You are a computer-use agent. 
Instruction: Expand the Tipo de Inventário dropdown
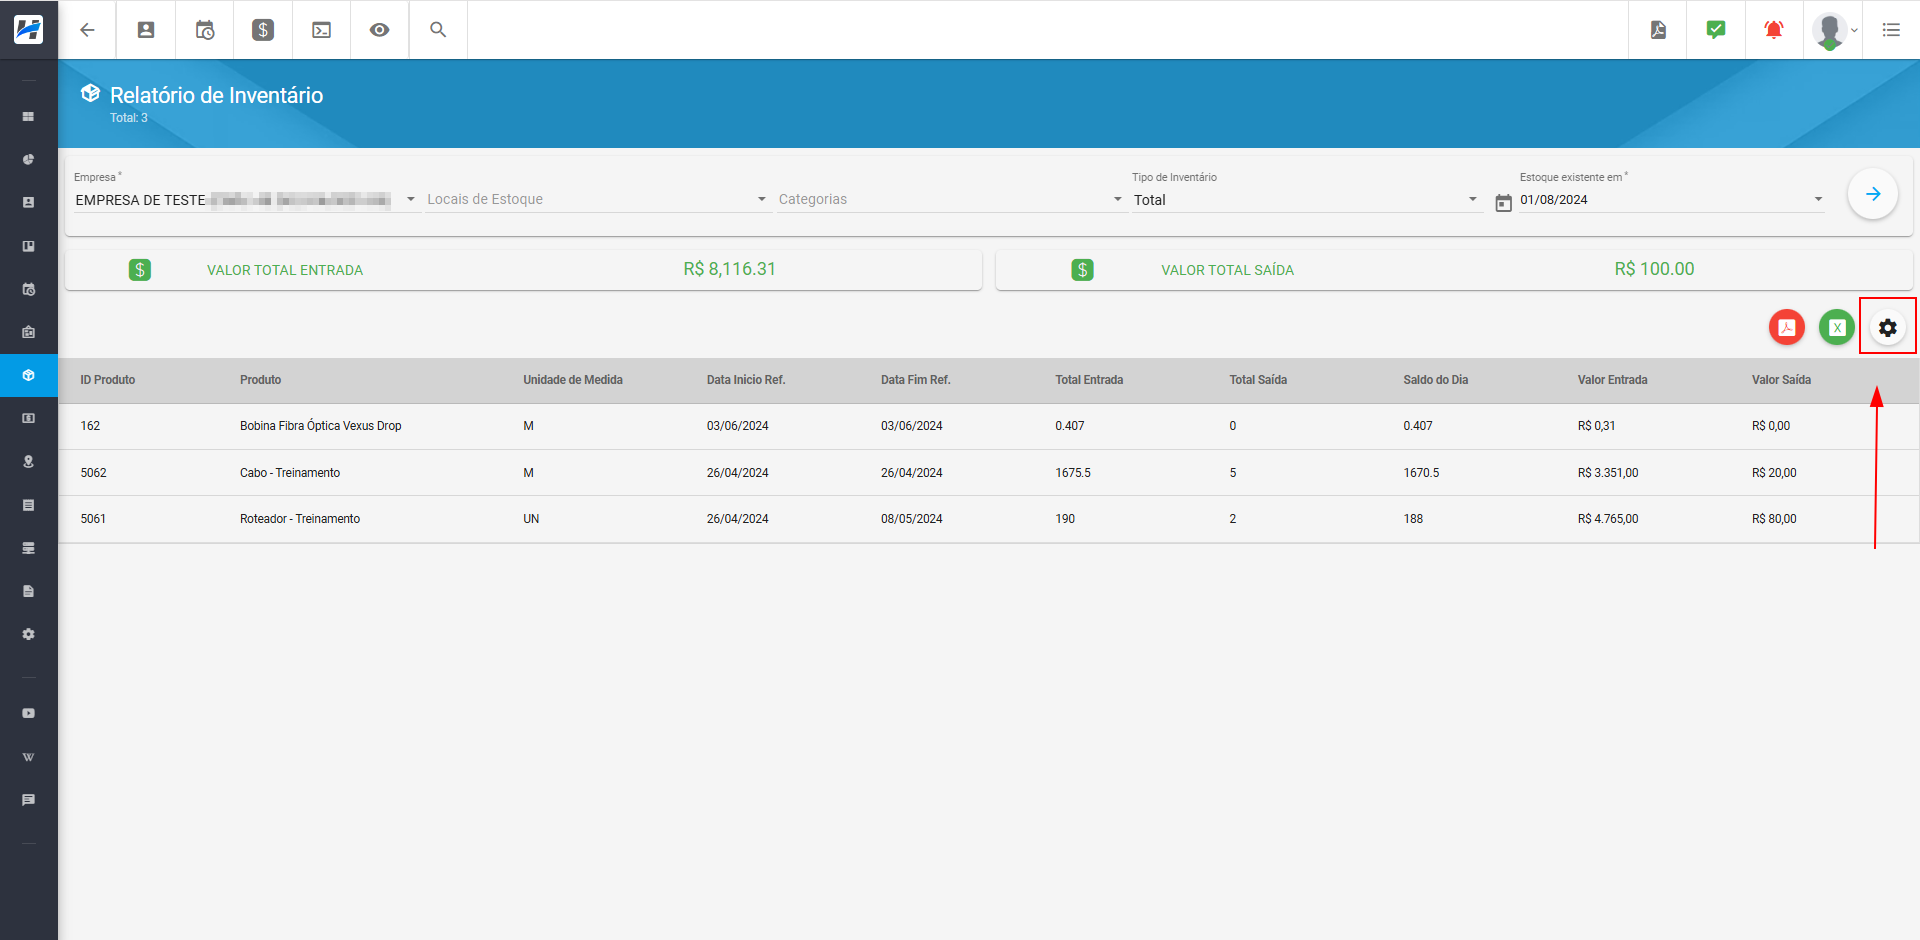coord(1306,199)
